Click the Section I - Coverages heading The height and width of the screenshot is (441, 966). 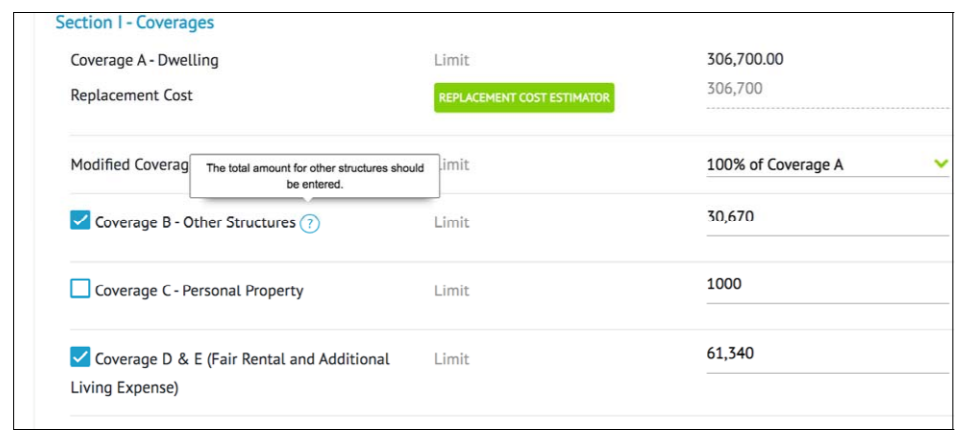pyautogui.click(x=135, y=23)
